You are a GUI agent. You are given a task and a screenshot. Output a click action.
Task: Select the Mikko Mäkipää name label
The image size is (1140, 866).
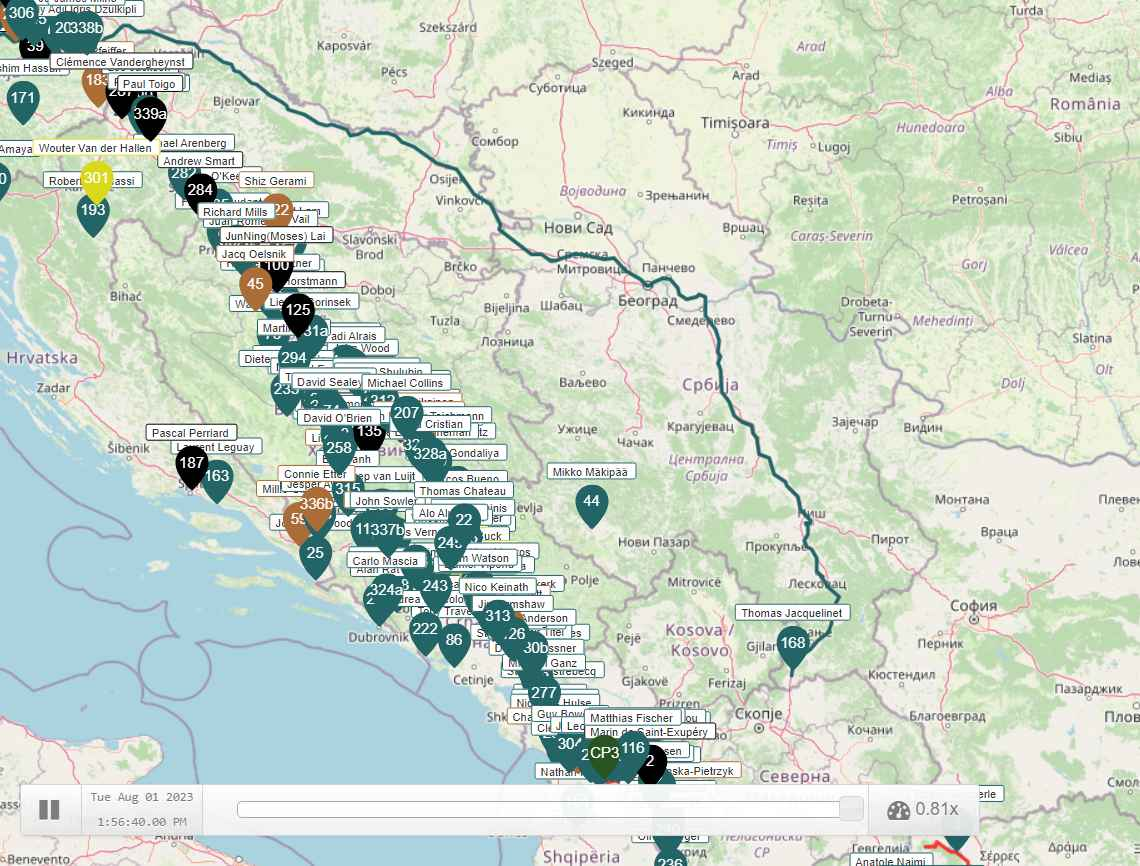(x=592, y=472)
